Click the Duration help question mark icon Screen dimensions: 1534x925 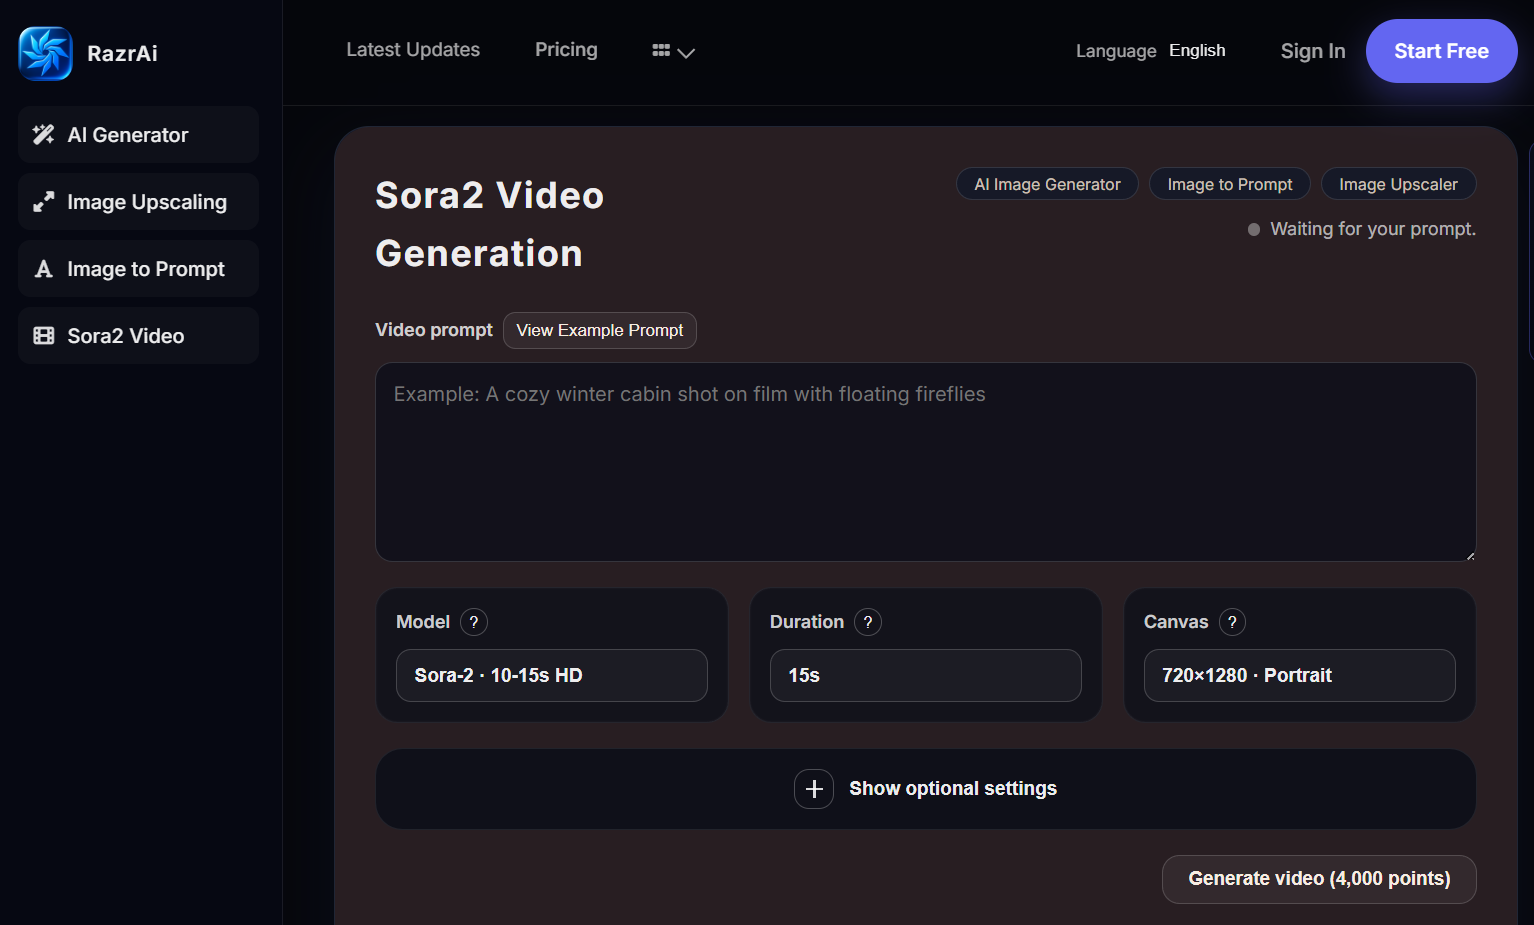(868, 622)
